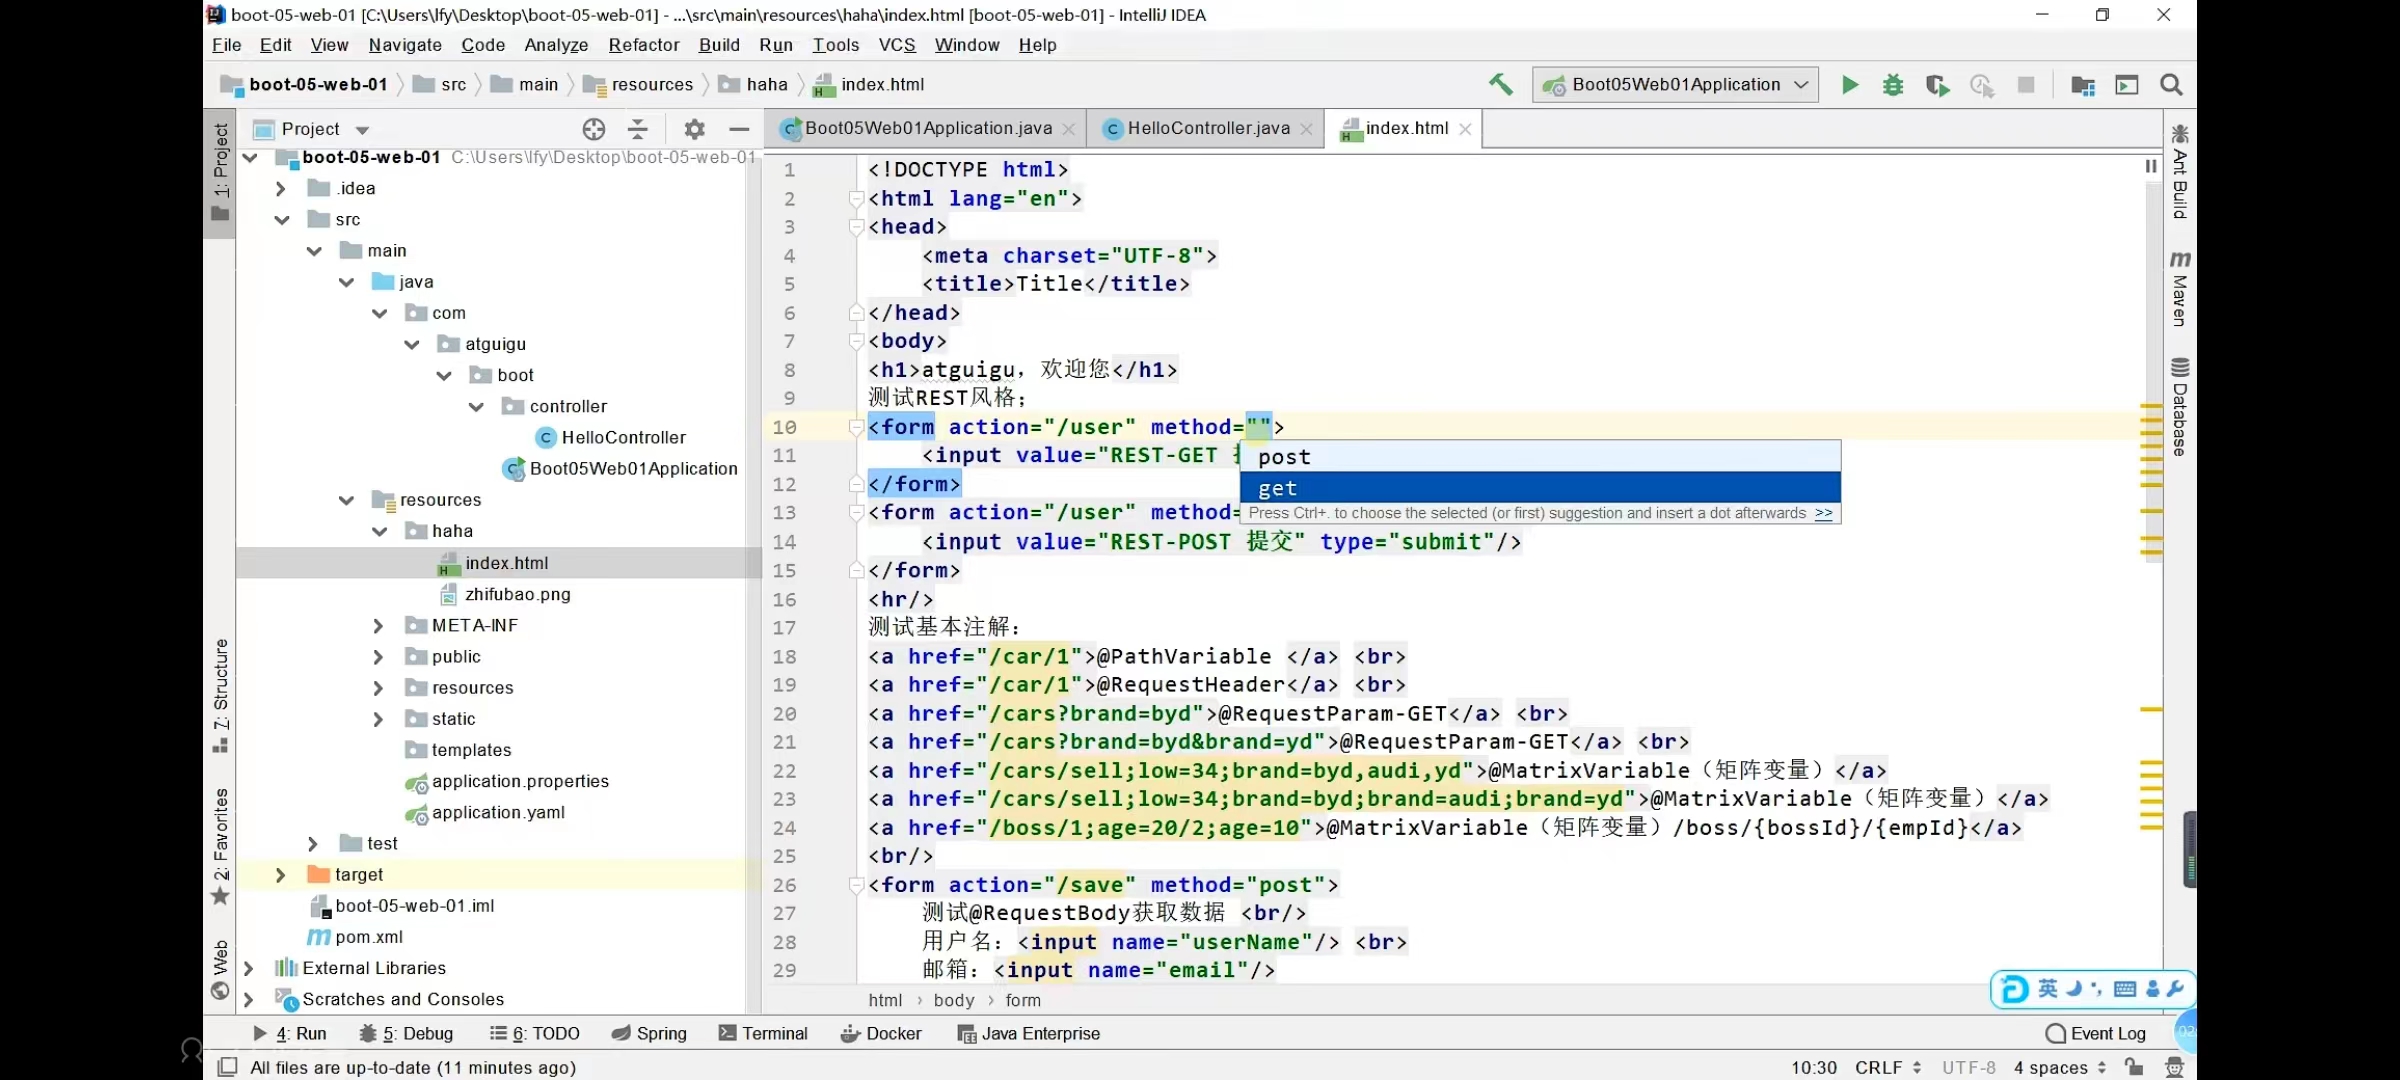Select the post completion suggestion
The image size is (2400, 1080).
pyautogui.click(x=1284, y=457)
